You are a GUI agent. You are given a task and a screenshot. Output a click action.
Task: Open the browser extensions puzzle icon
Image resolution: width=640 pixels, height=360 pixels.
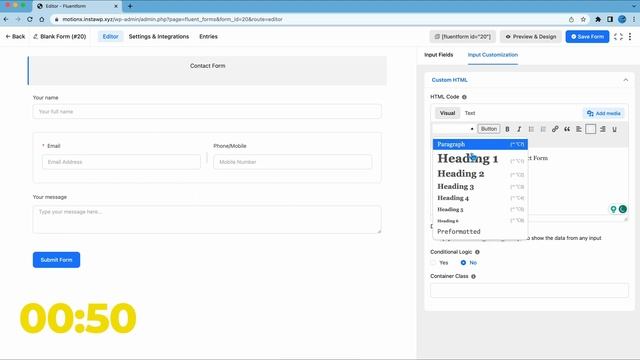tap(598, 19)
